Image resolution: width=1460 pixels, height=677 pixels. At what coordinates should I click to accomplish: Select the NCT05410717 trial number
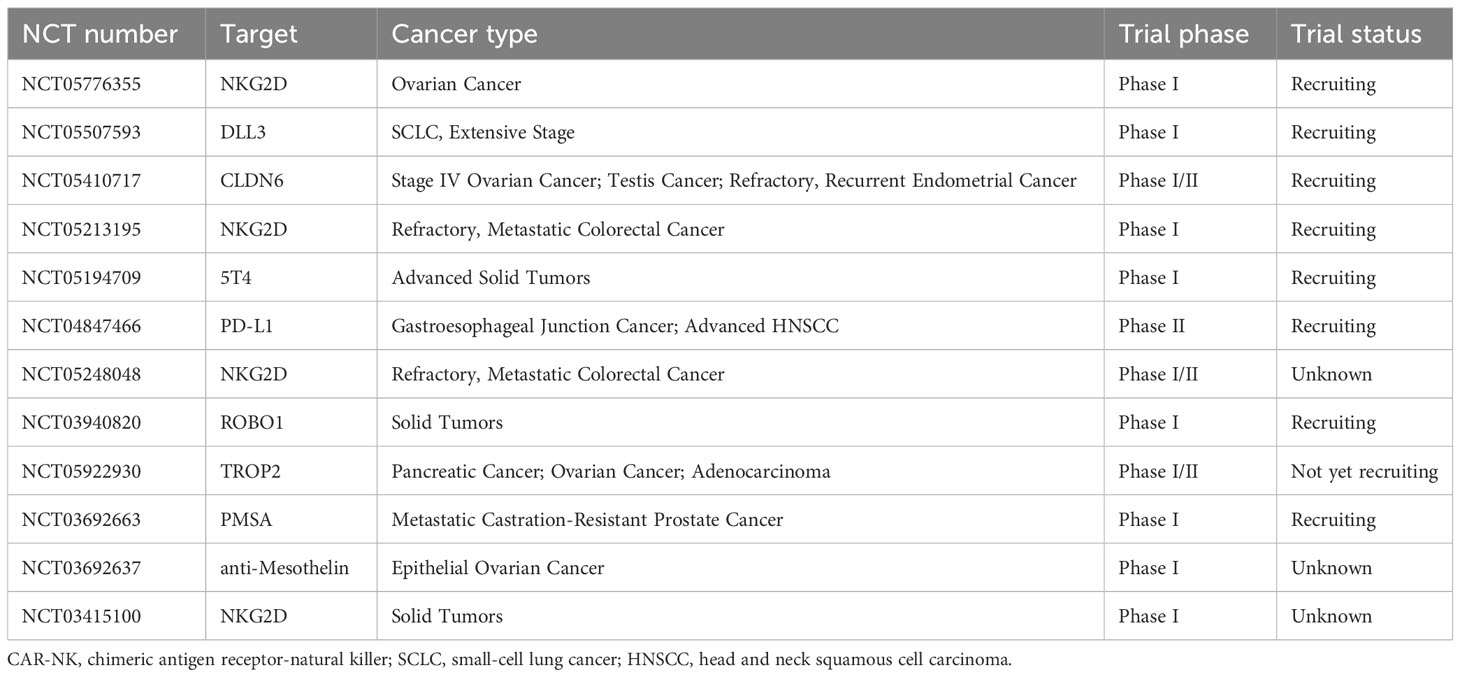point(80,181)
